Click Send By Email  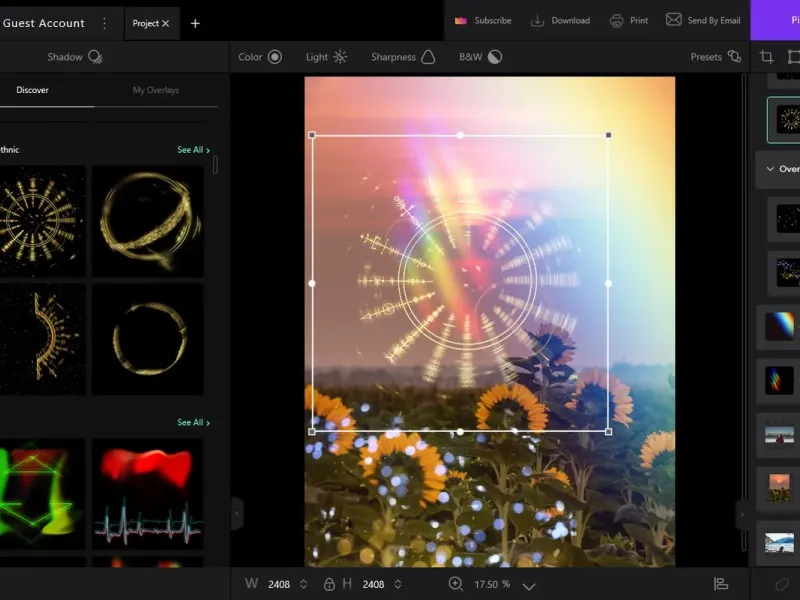pos(703,20)
